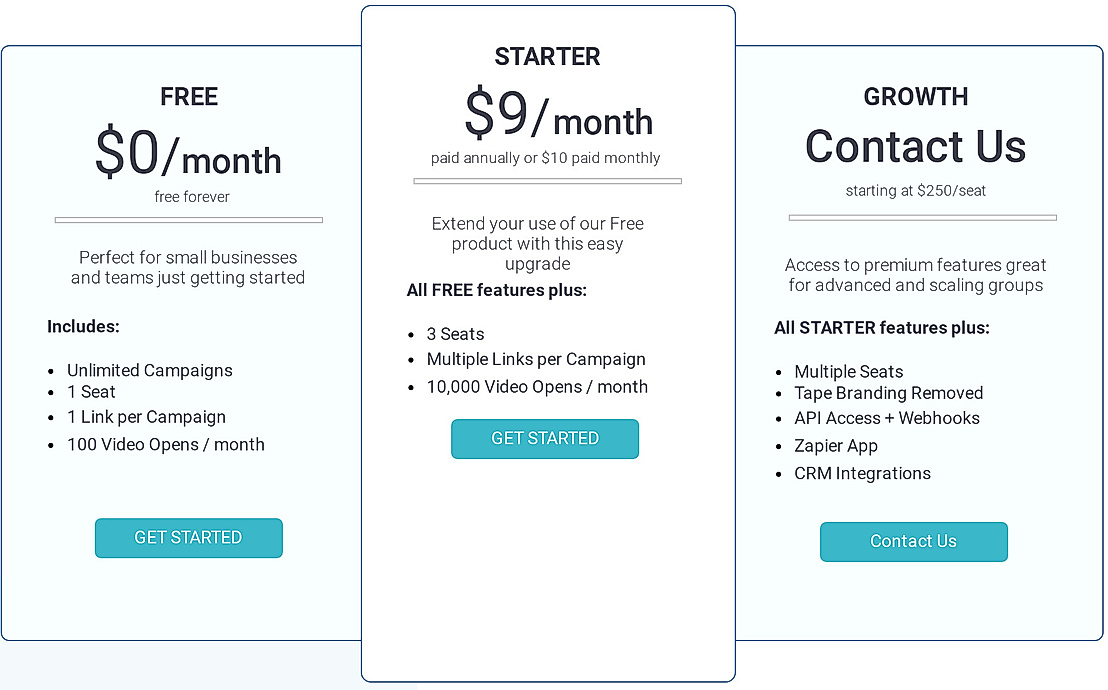Select the FREE plan heading
The image size is (1108, 690).
coord(189,97)
